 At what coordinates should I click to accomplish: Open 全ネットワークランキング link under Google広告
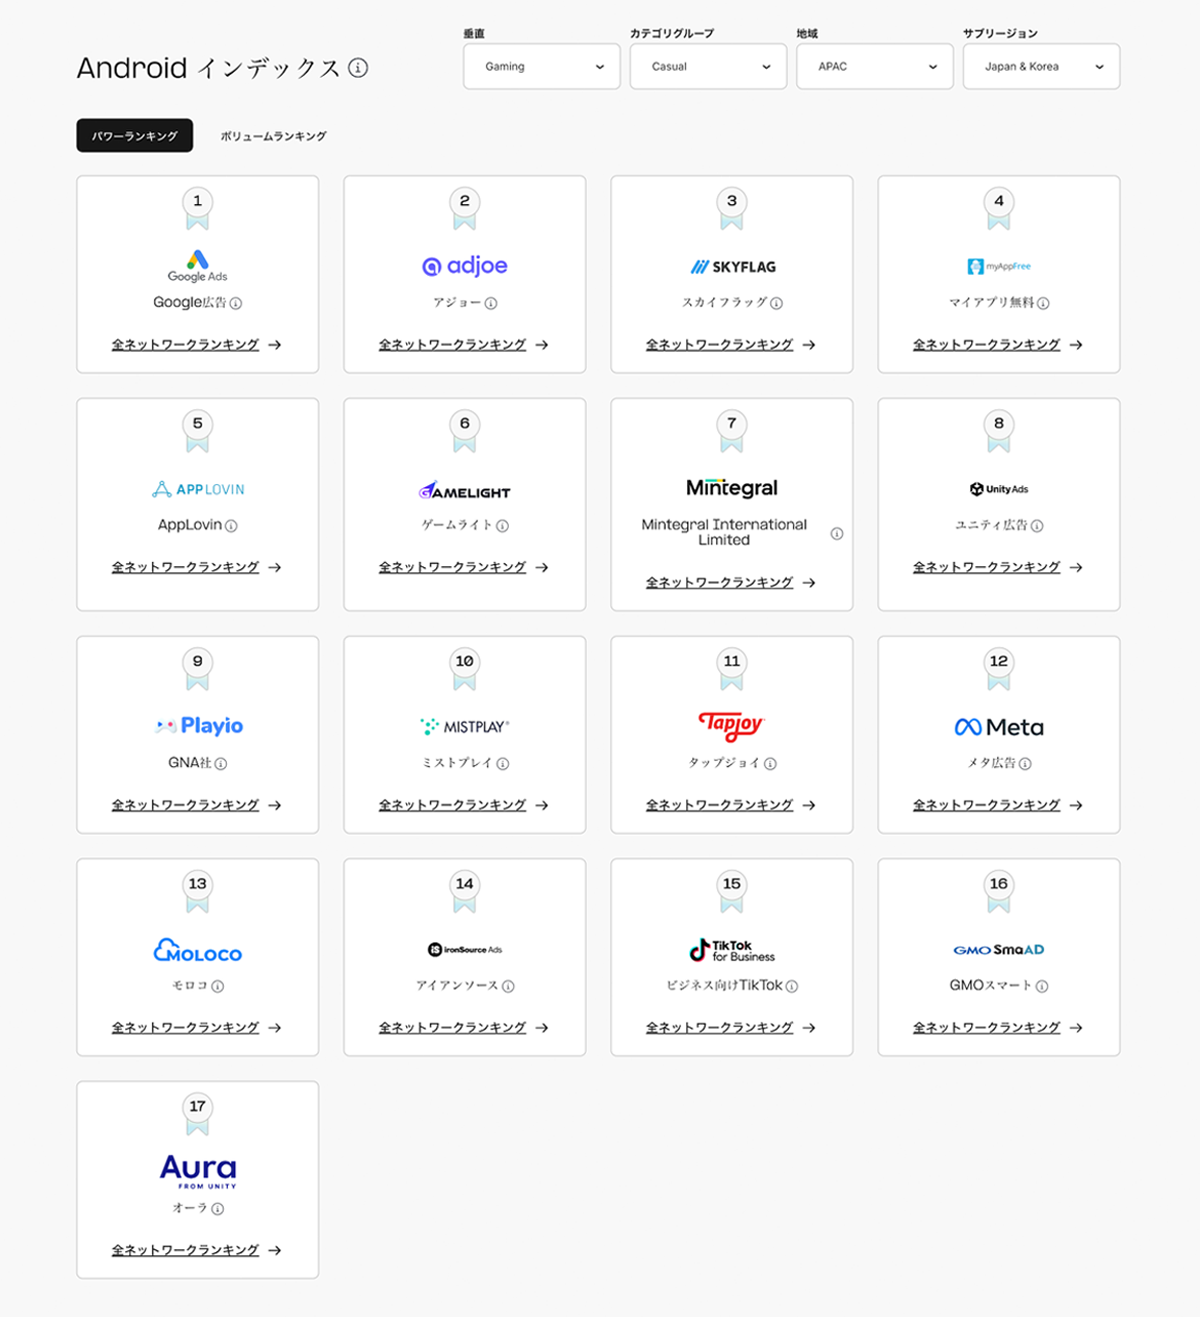click(196, 345)
